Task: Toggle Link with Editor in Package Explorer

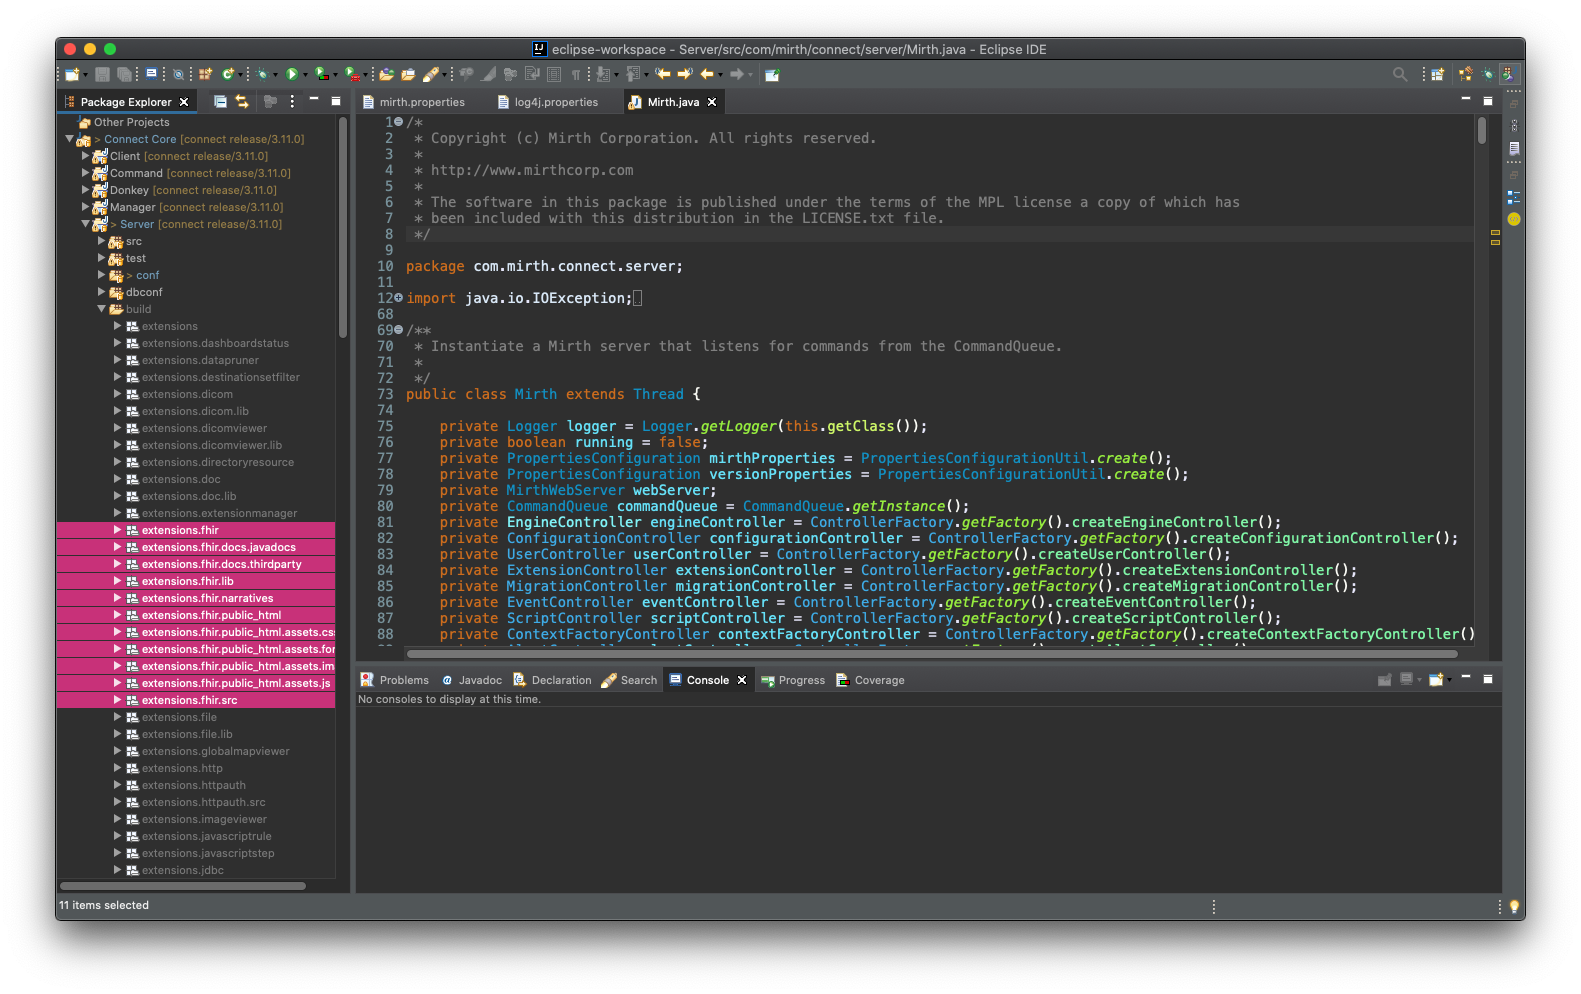Action: (x=242, y=101)
